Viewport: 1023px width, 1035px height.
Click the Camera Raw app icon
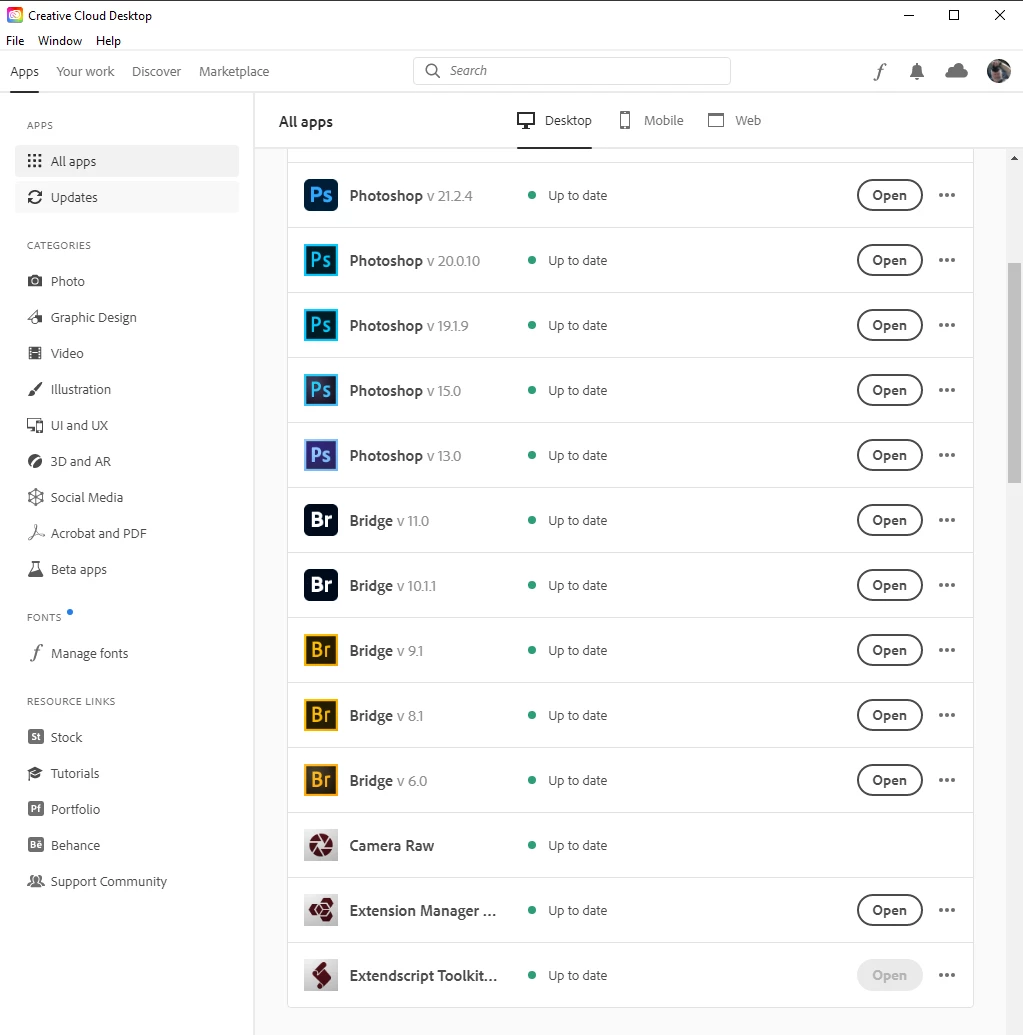321,846
